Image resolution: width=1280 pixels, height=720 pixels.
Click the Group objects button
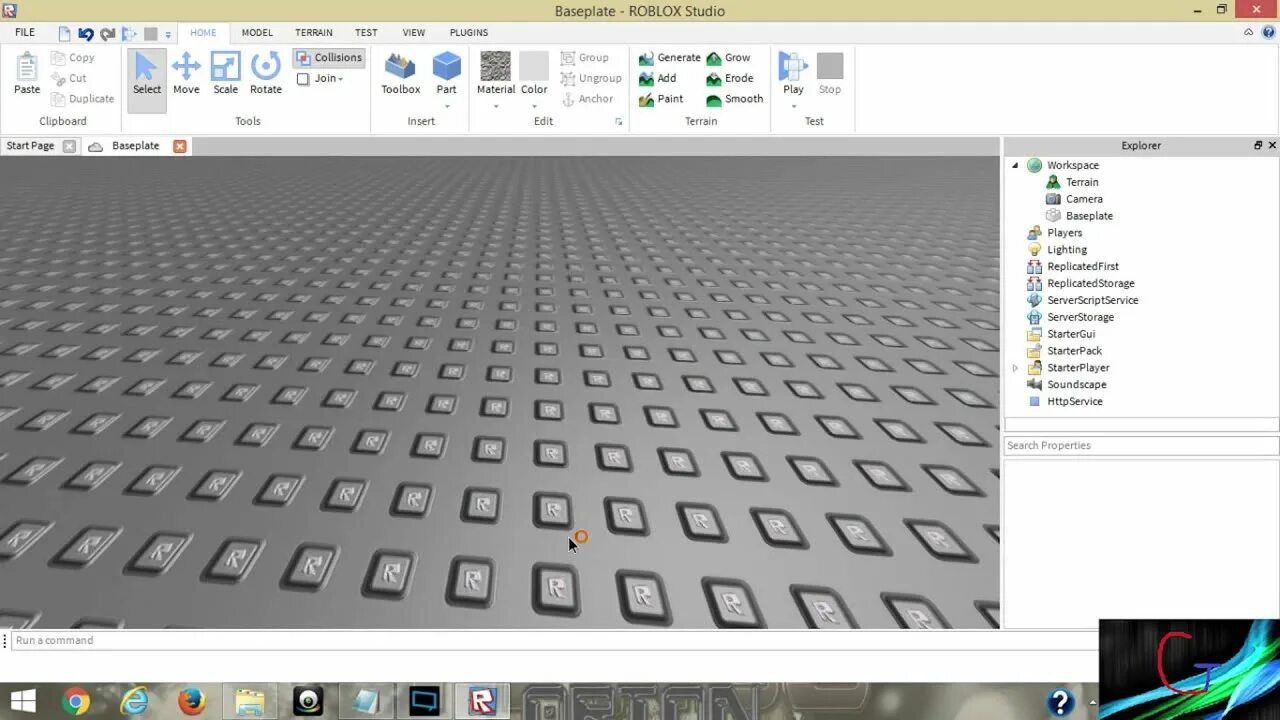(x=585, y=58)
